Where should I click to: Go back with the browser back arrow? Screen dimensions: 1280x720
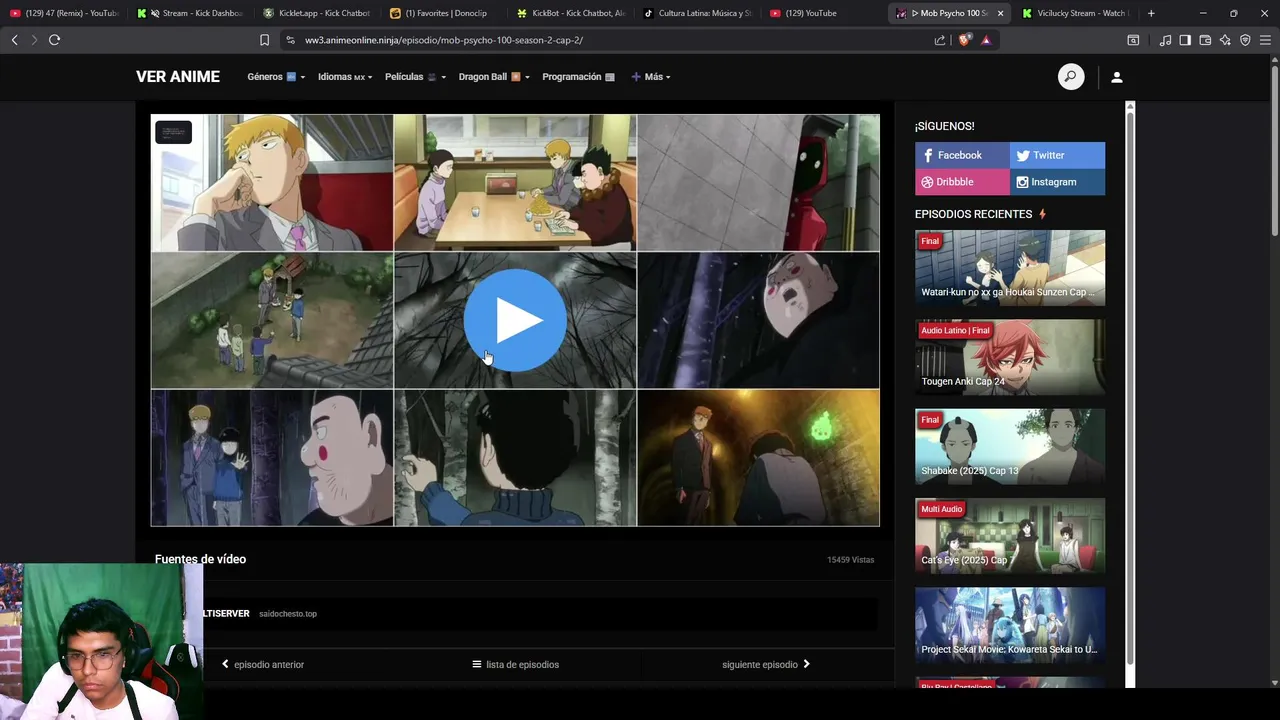(14, 40)
